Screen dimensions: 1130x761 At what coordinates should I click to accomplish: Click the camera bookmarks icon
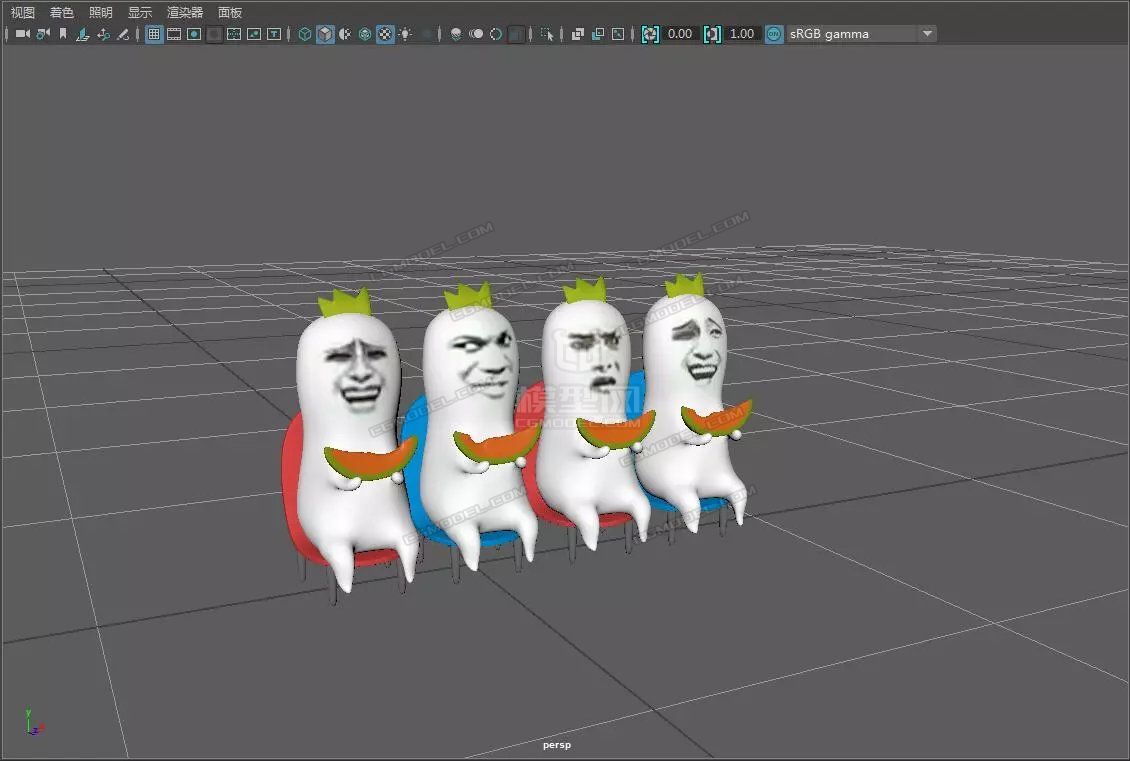click(x=63, y=34)
